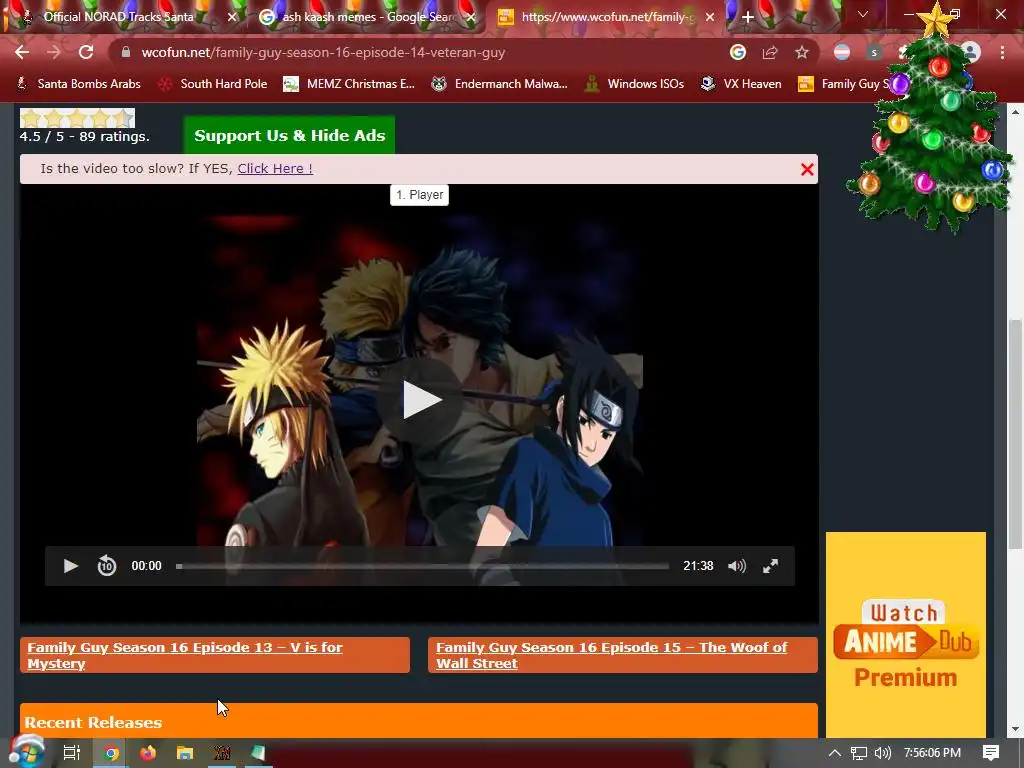Dismiss the slow video notice with red X

click(807, 170)
